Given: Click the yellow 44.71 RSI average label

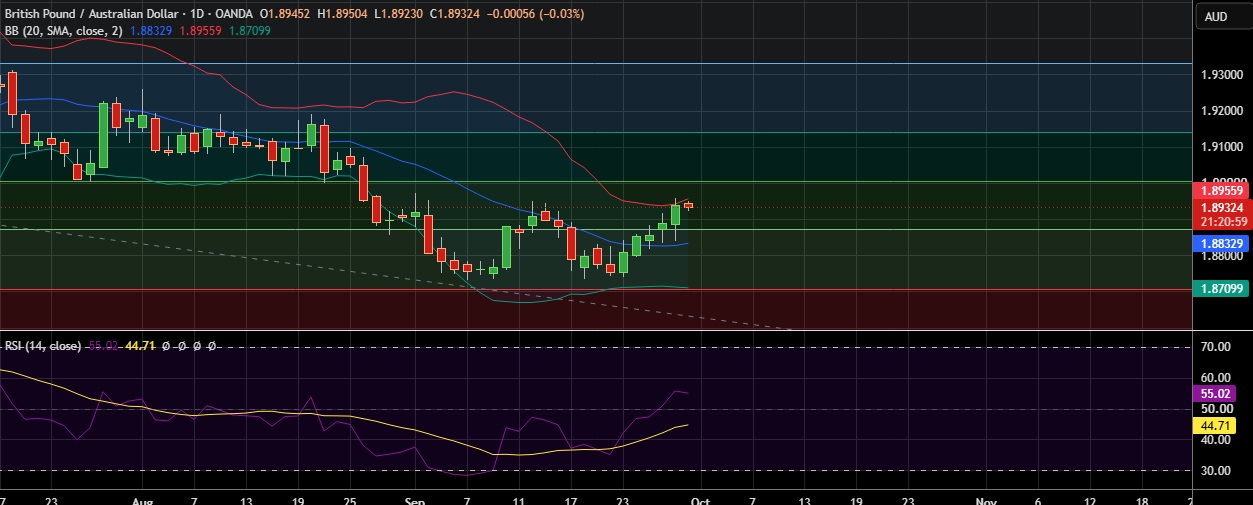Looking at the screenshot, I should point(1214,426).
